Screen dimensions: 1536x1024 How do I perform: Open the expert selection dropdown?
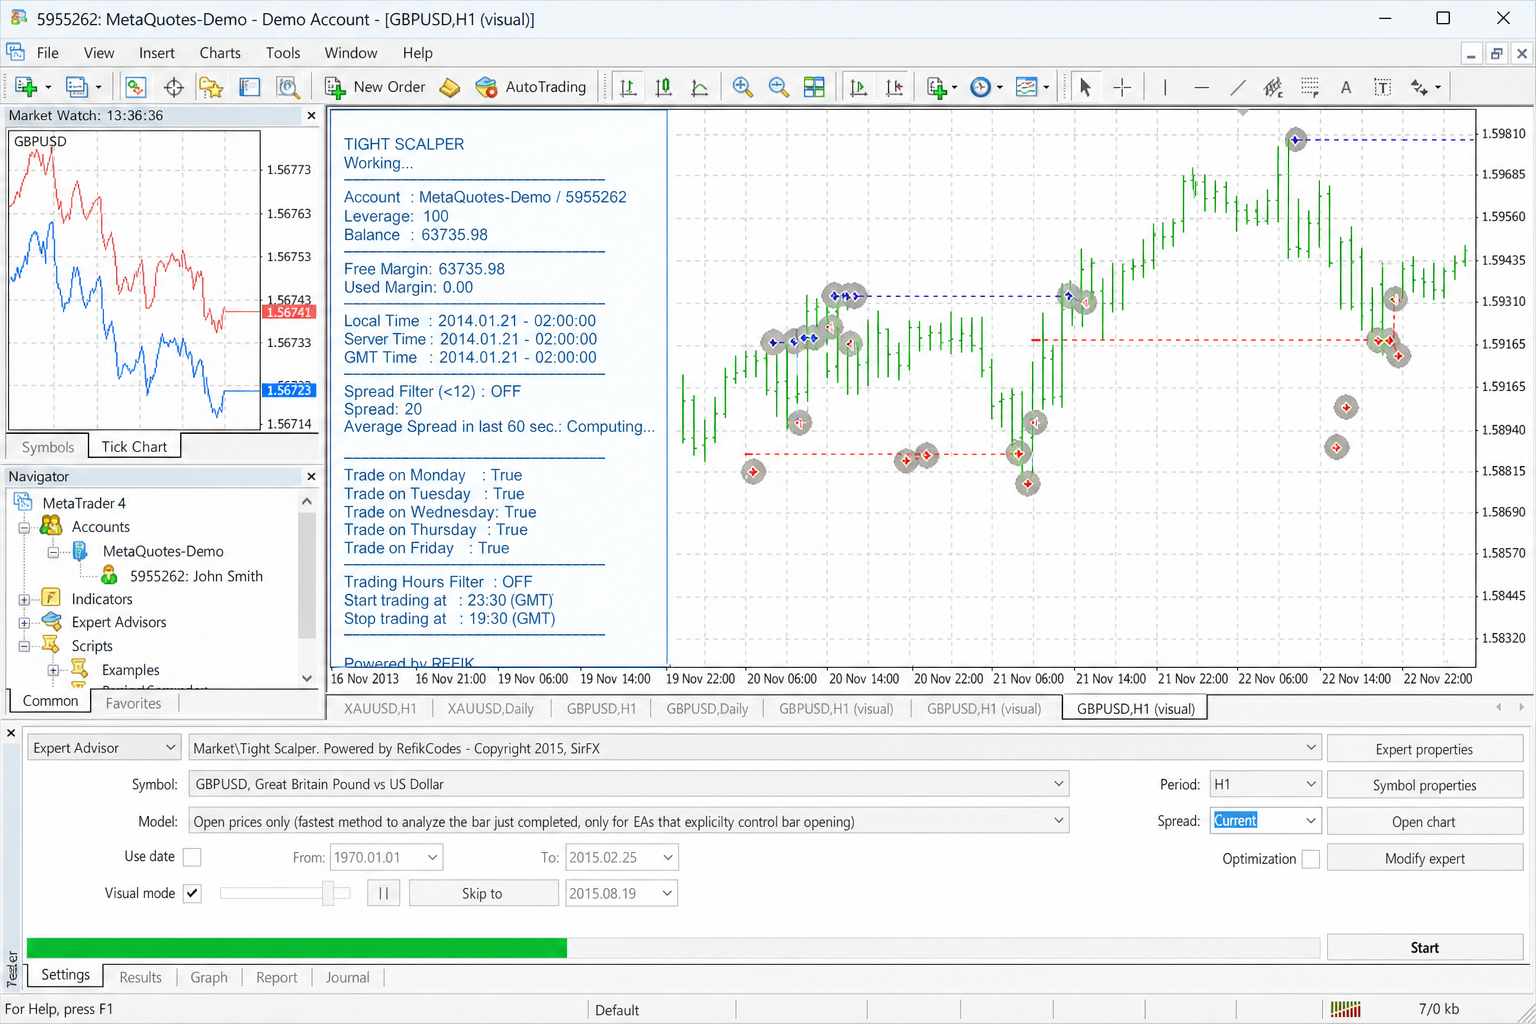tap(755, 748)
